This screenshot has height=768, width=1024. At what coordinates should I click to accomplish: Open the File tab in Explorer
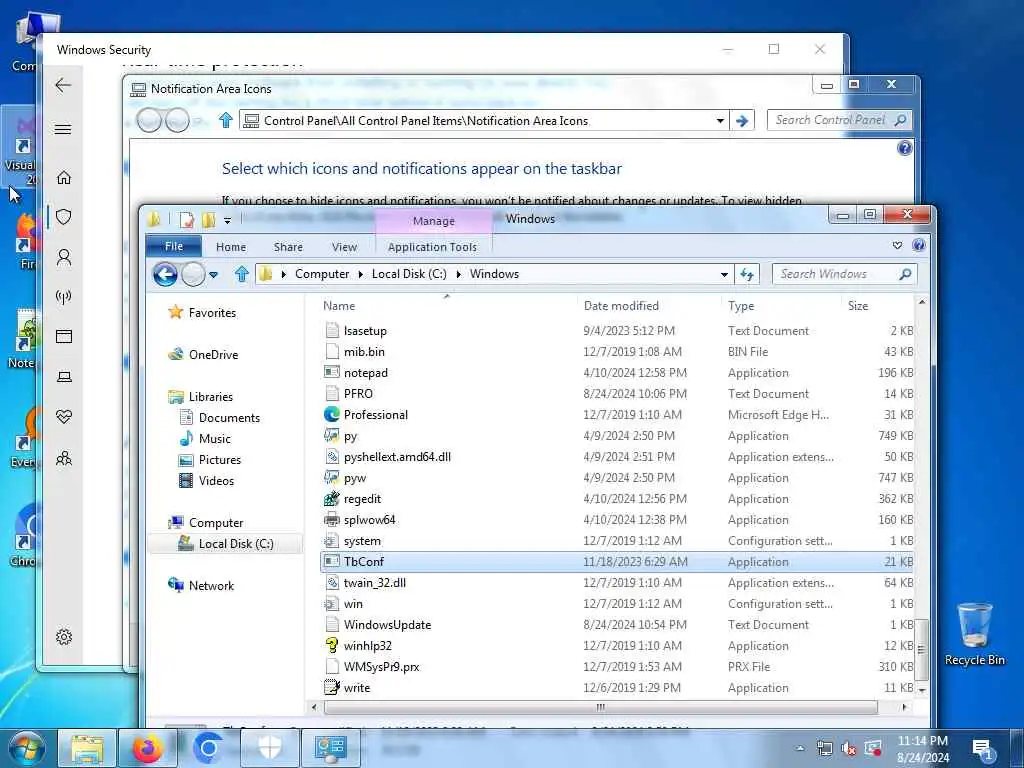174,246
